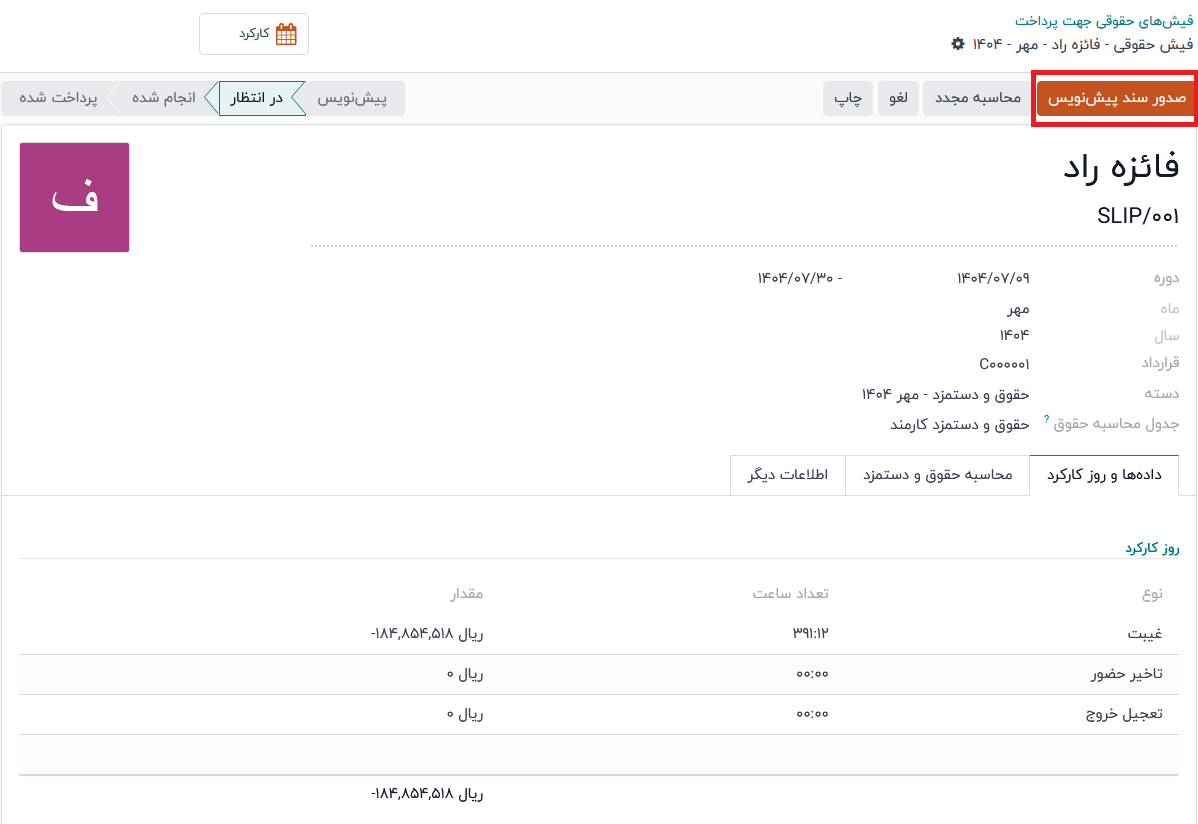Set status to پیش‌نویس in the status bar
The image size is (1198, 824).
pyautogui.click(x=352, y=98)
